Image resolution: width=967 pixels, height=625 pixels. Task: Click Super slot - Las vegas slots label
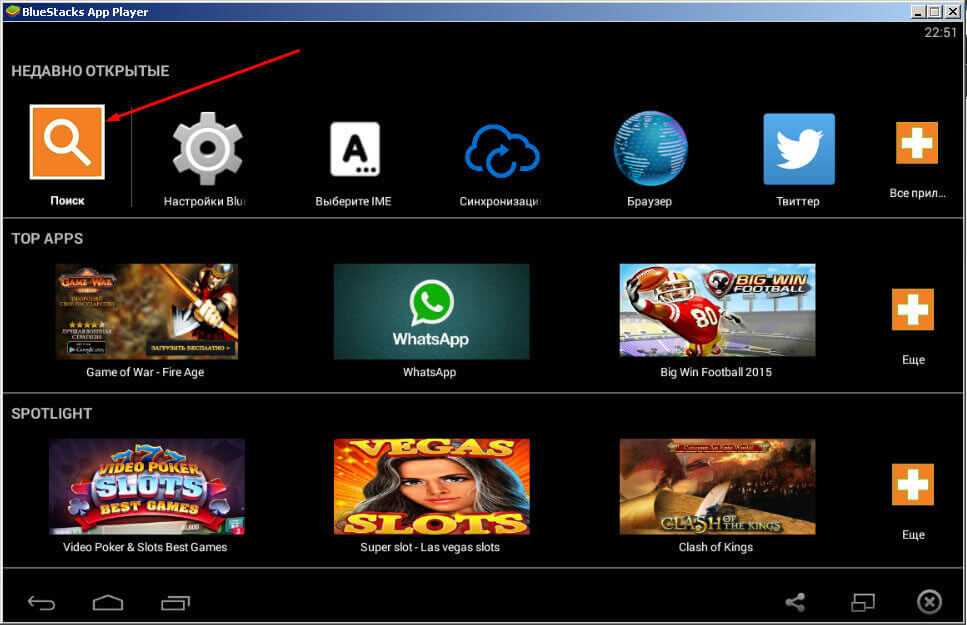click(430, 547)
